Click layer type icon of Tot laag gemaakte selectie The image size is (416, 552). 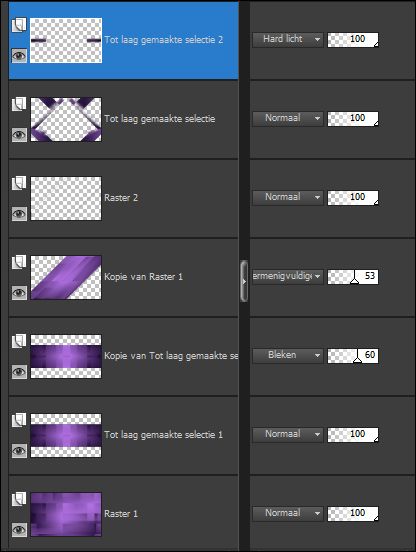pos(19,104)
